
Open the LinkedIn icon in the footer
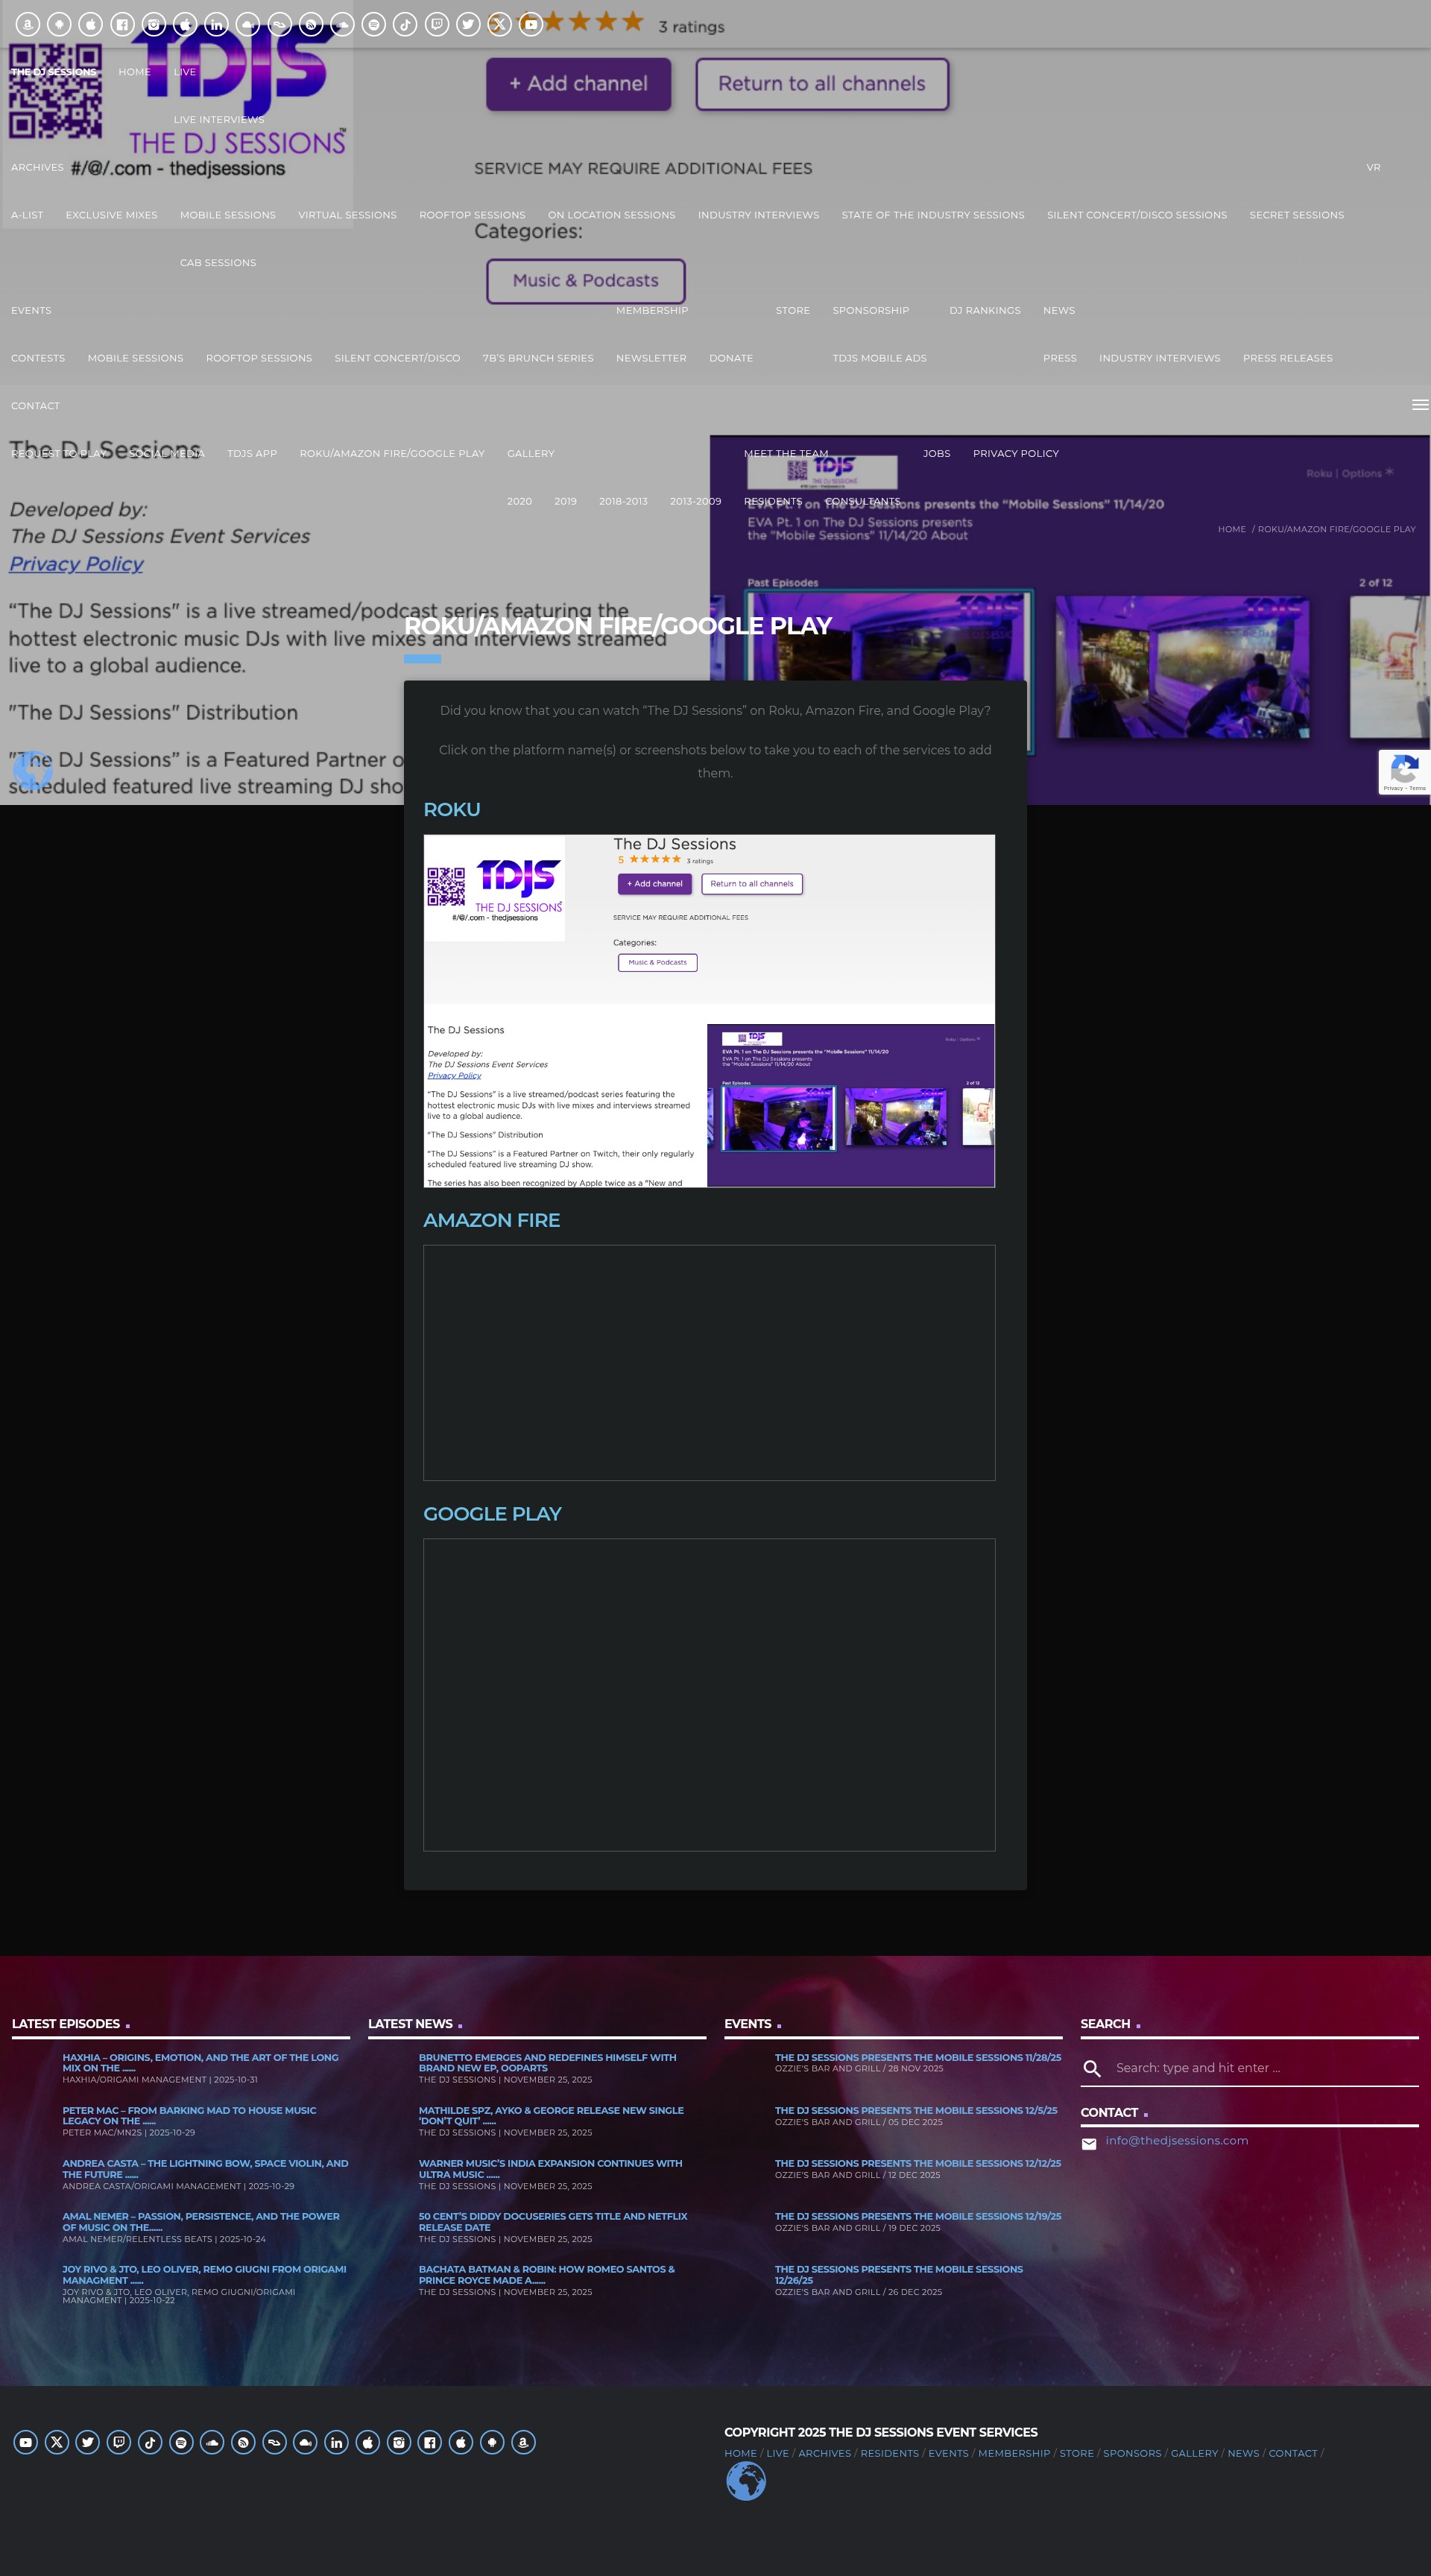pos(336,2442)
